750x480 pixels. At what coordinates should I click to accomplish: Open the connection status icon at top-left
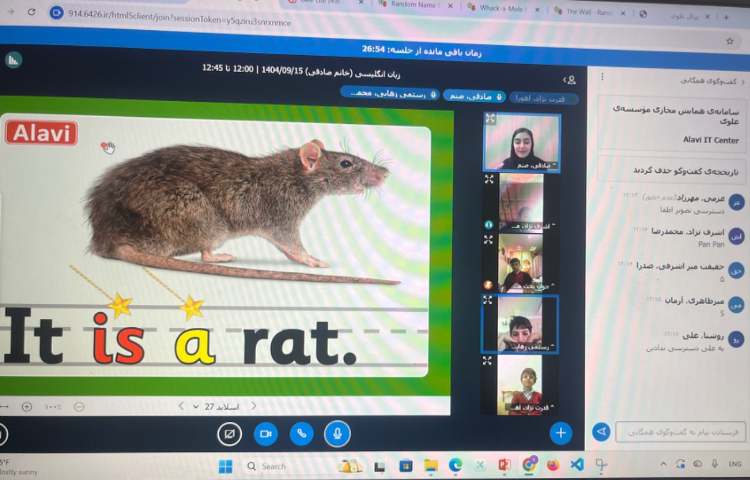[x=13, y=60]
